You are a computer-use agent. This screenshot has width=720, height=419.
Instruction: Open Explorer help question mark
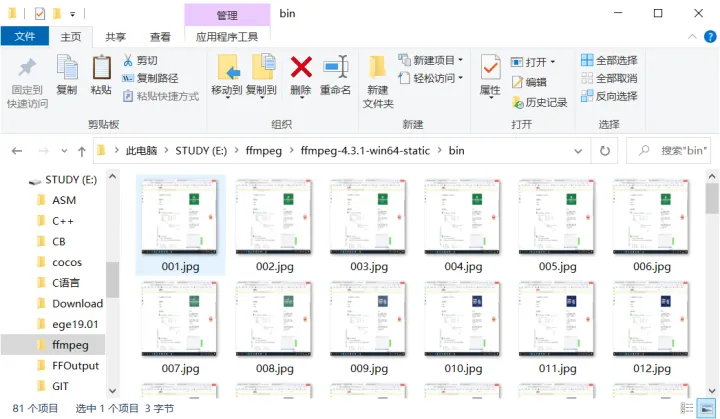click(x=710, y=36)
